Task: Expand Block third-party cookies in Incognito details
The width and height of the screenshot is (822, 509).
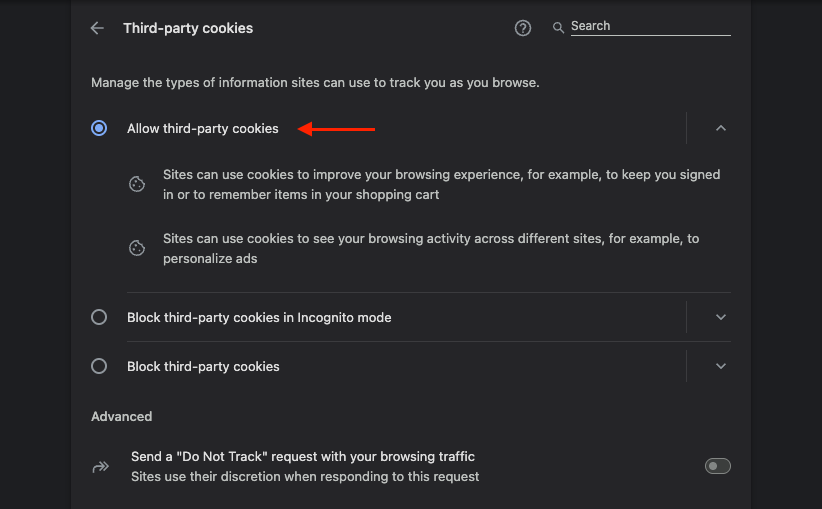Action: tap(721, 317)
